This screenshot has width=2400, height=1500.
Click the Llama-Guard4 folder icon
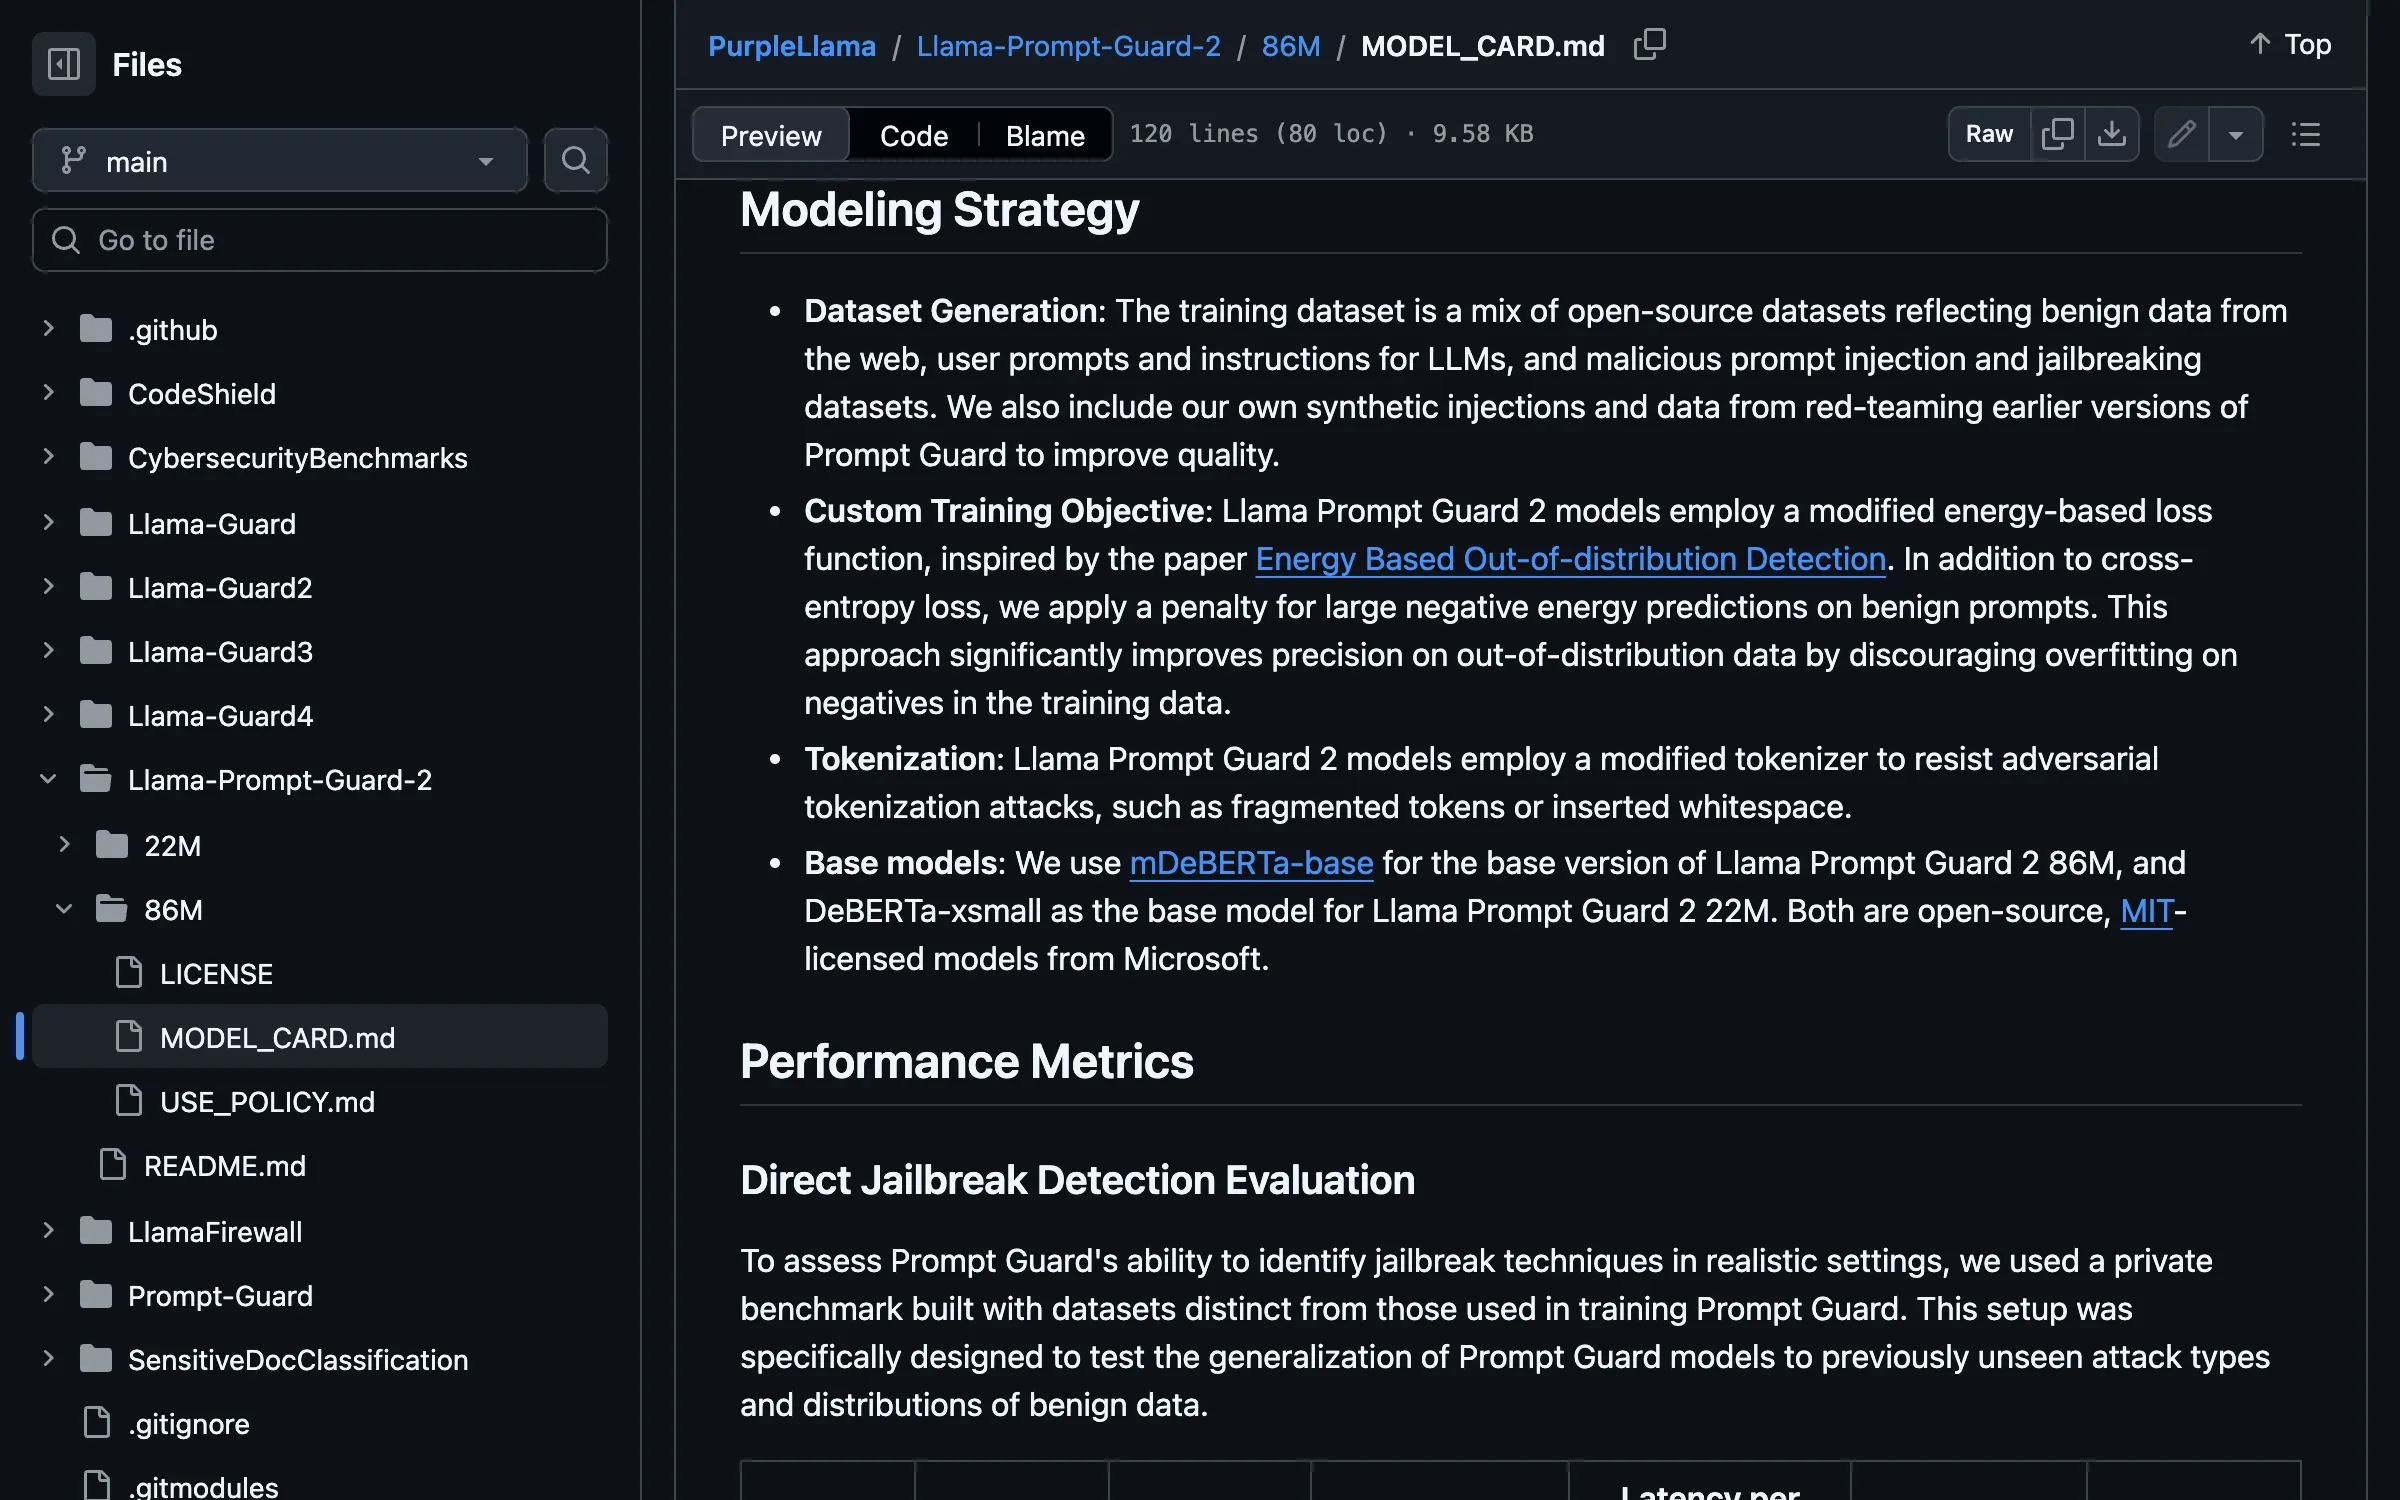click(96, 715)
